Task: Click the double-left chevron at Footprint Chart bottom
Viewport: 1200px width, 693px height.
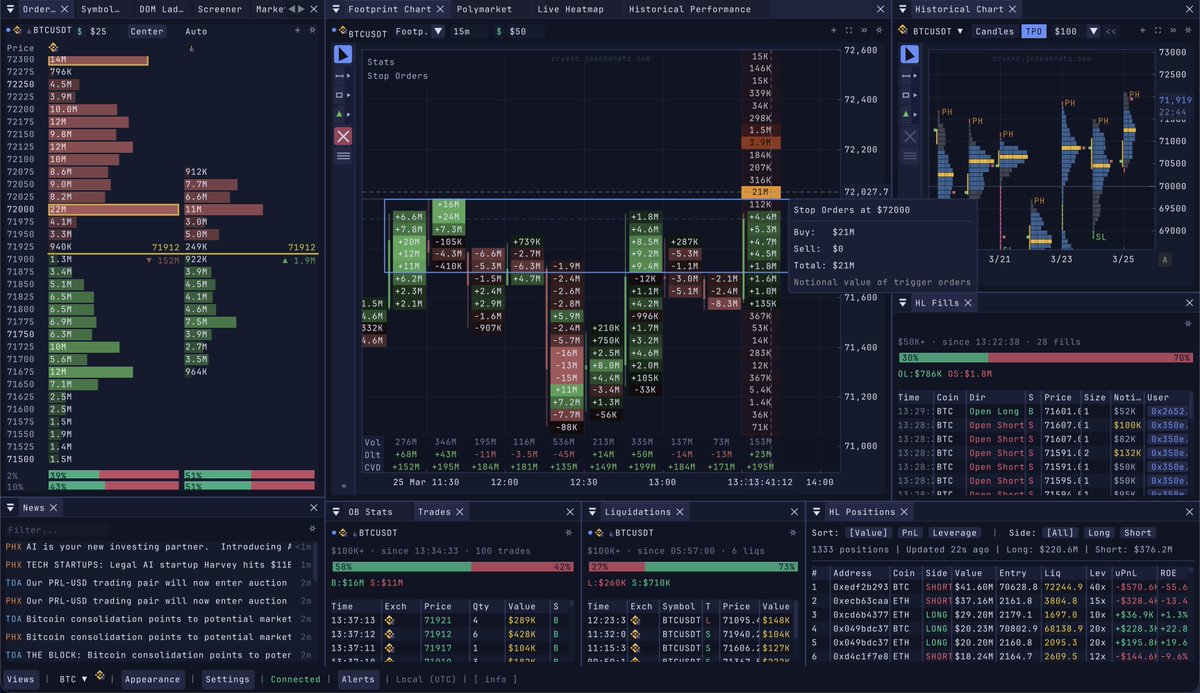Action: [x=344, y=486]
